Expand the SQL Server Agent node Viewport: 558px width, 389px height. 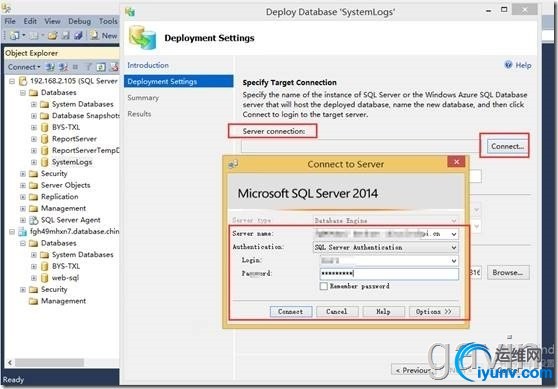pos(23,220)
